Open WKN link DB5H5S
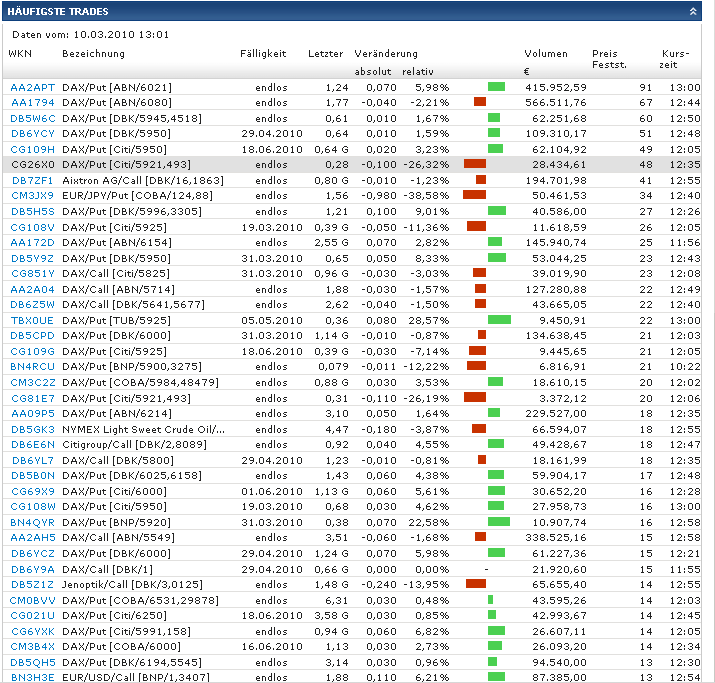This screenshot has width=715, height=683. [32, 212]
